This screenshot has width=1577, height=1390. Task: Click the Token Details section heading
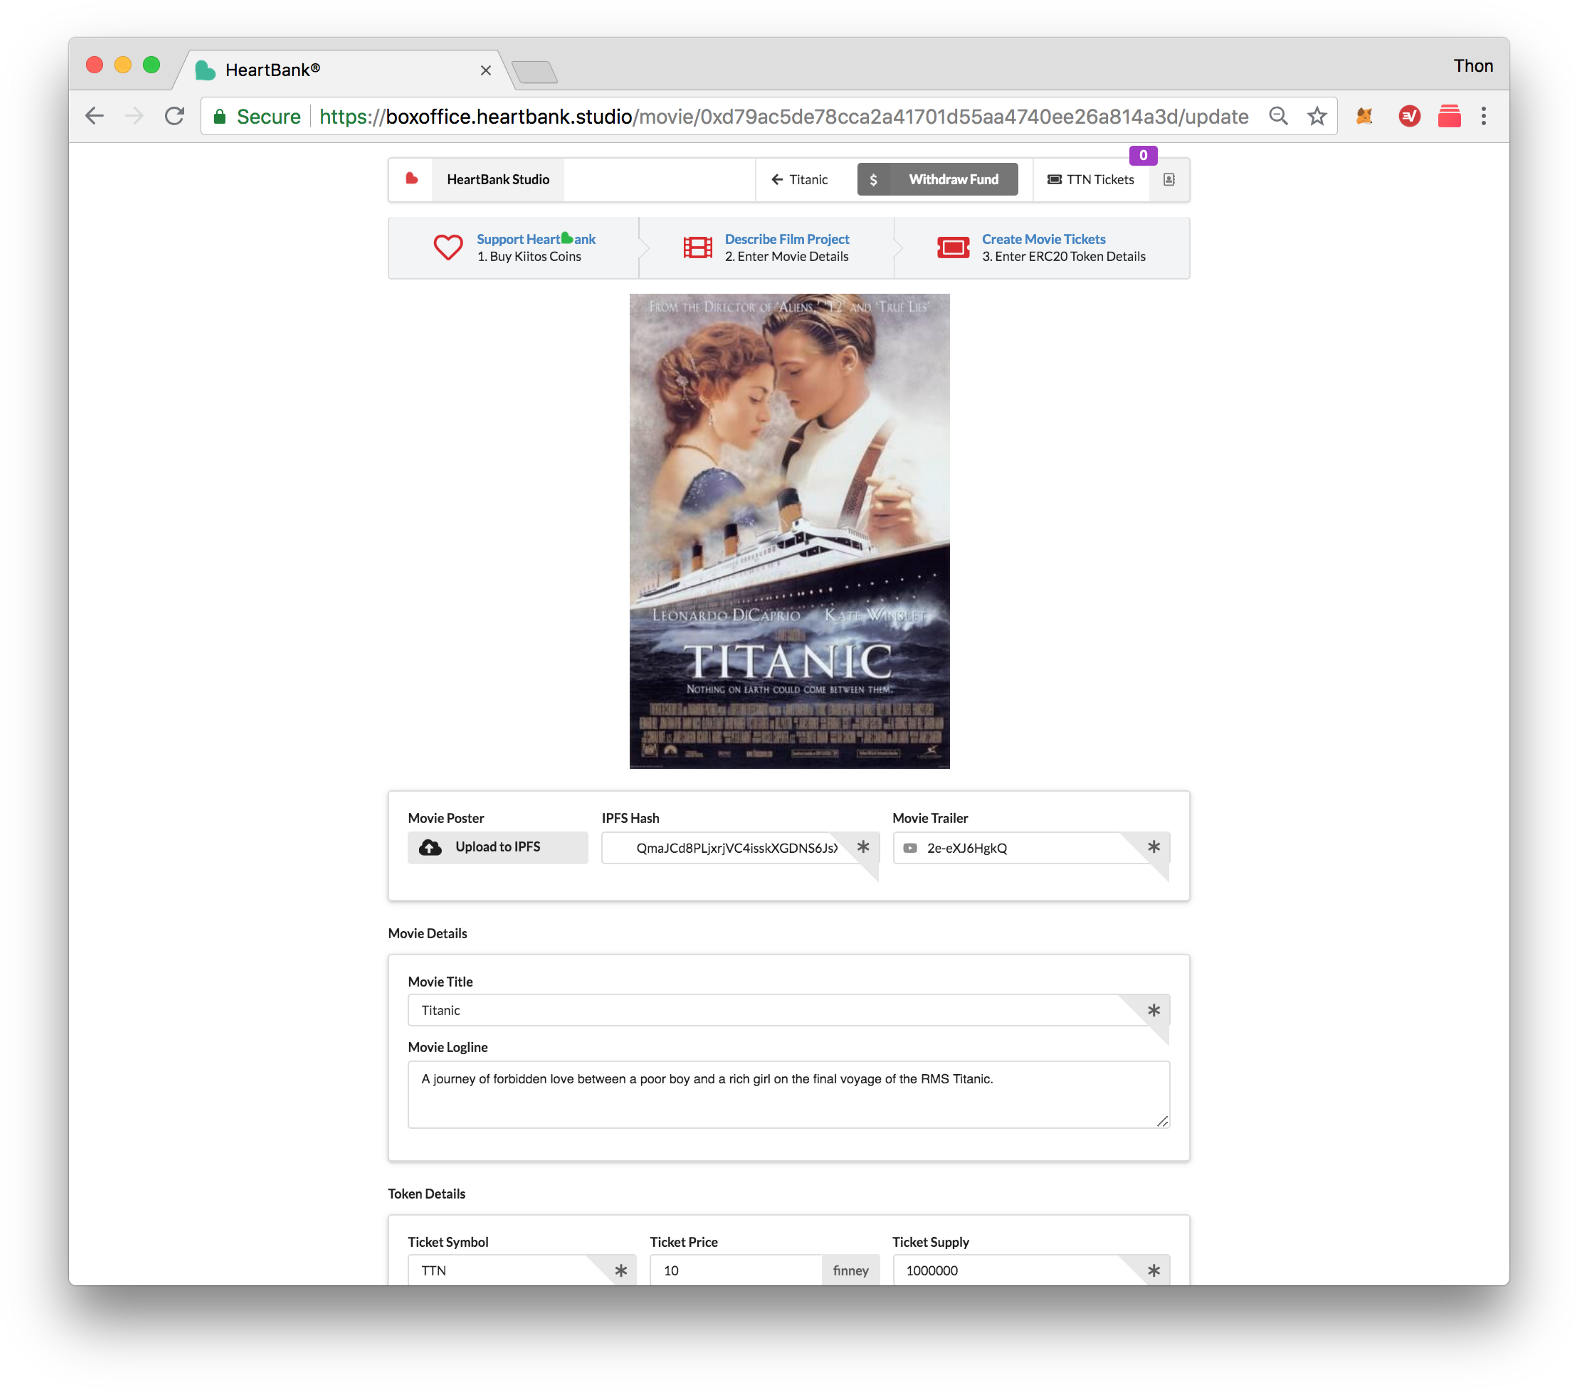pos(427,1194)
